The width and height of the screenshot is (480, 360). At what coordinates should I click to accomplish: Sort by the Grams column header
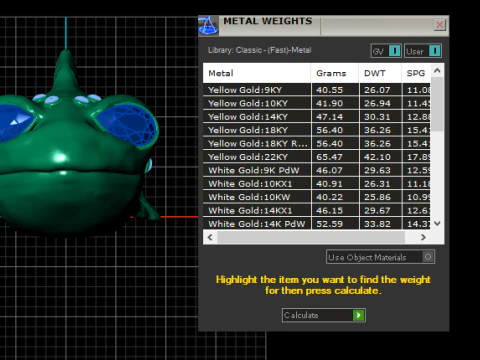pyautogui.click(x=335, y=73)
